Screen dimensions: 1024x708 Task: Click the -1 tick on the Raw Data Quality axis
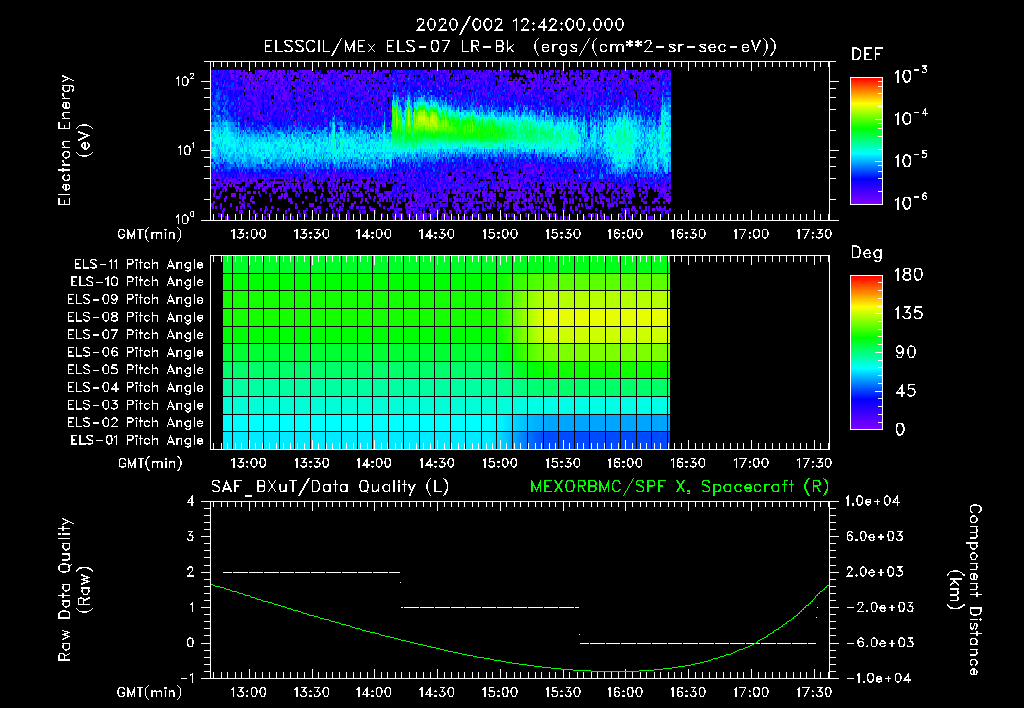click(187, 679)
